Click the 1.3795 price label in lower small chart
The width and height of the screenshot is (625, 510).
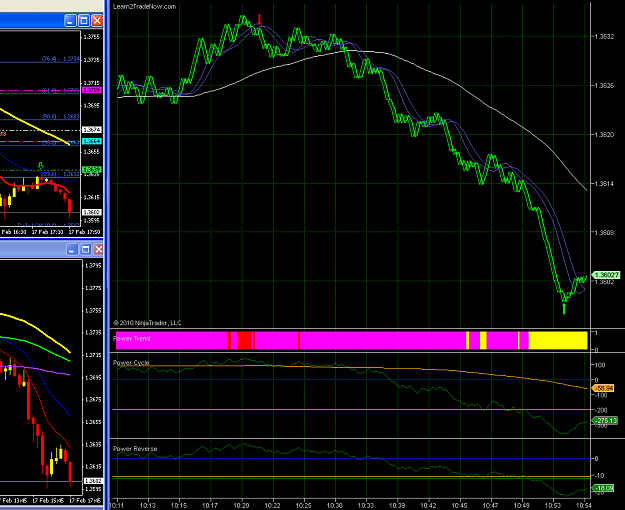pyautogui.click(x=94, y=266)
